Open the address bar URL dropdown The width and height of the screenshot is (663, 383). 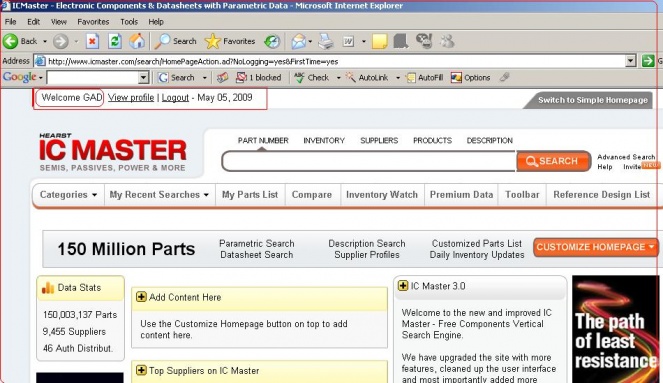tap(630, 61)
